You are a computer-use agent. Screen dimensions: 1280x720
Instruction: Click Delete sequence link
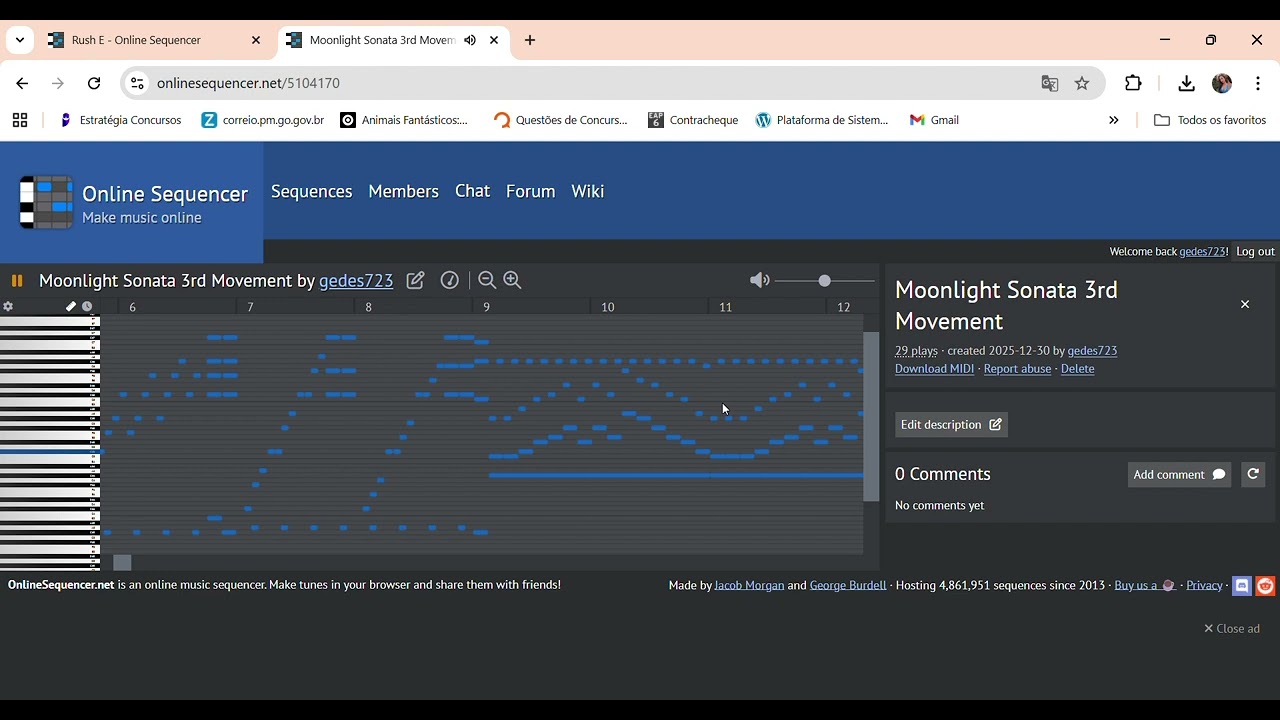point(1077,369)
